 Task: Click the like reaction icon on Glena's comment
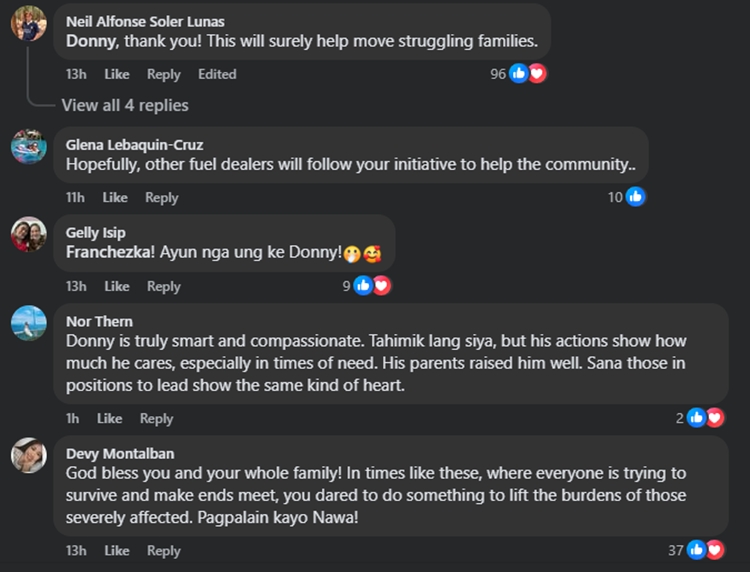point(635,197)
